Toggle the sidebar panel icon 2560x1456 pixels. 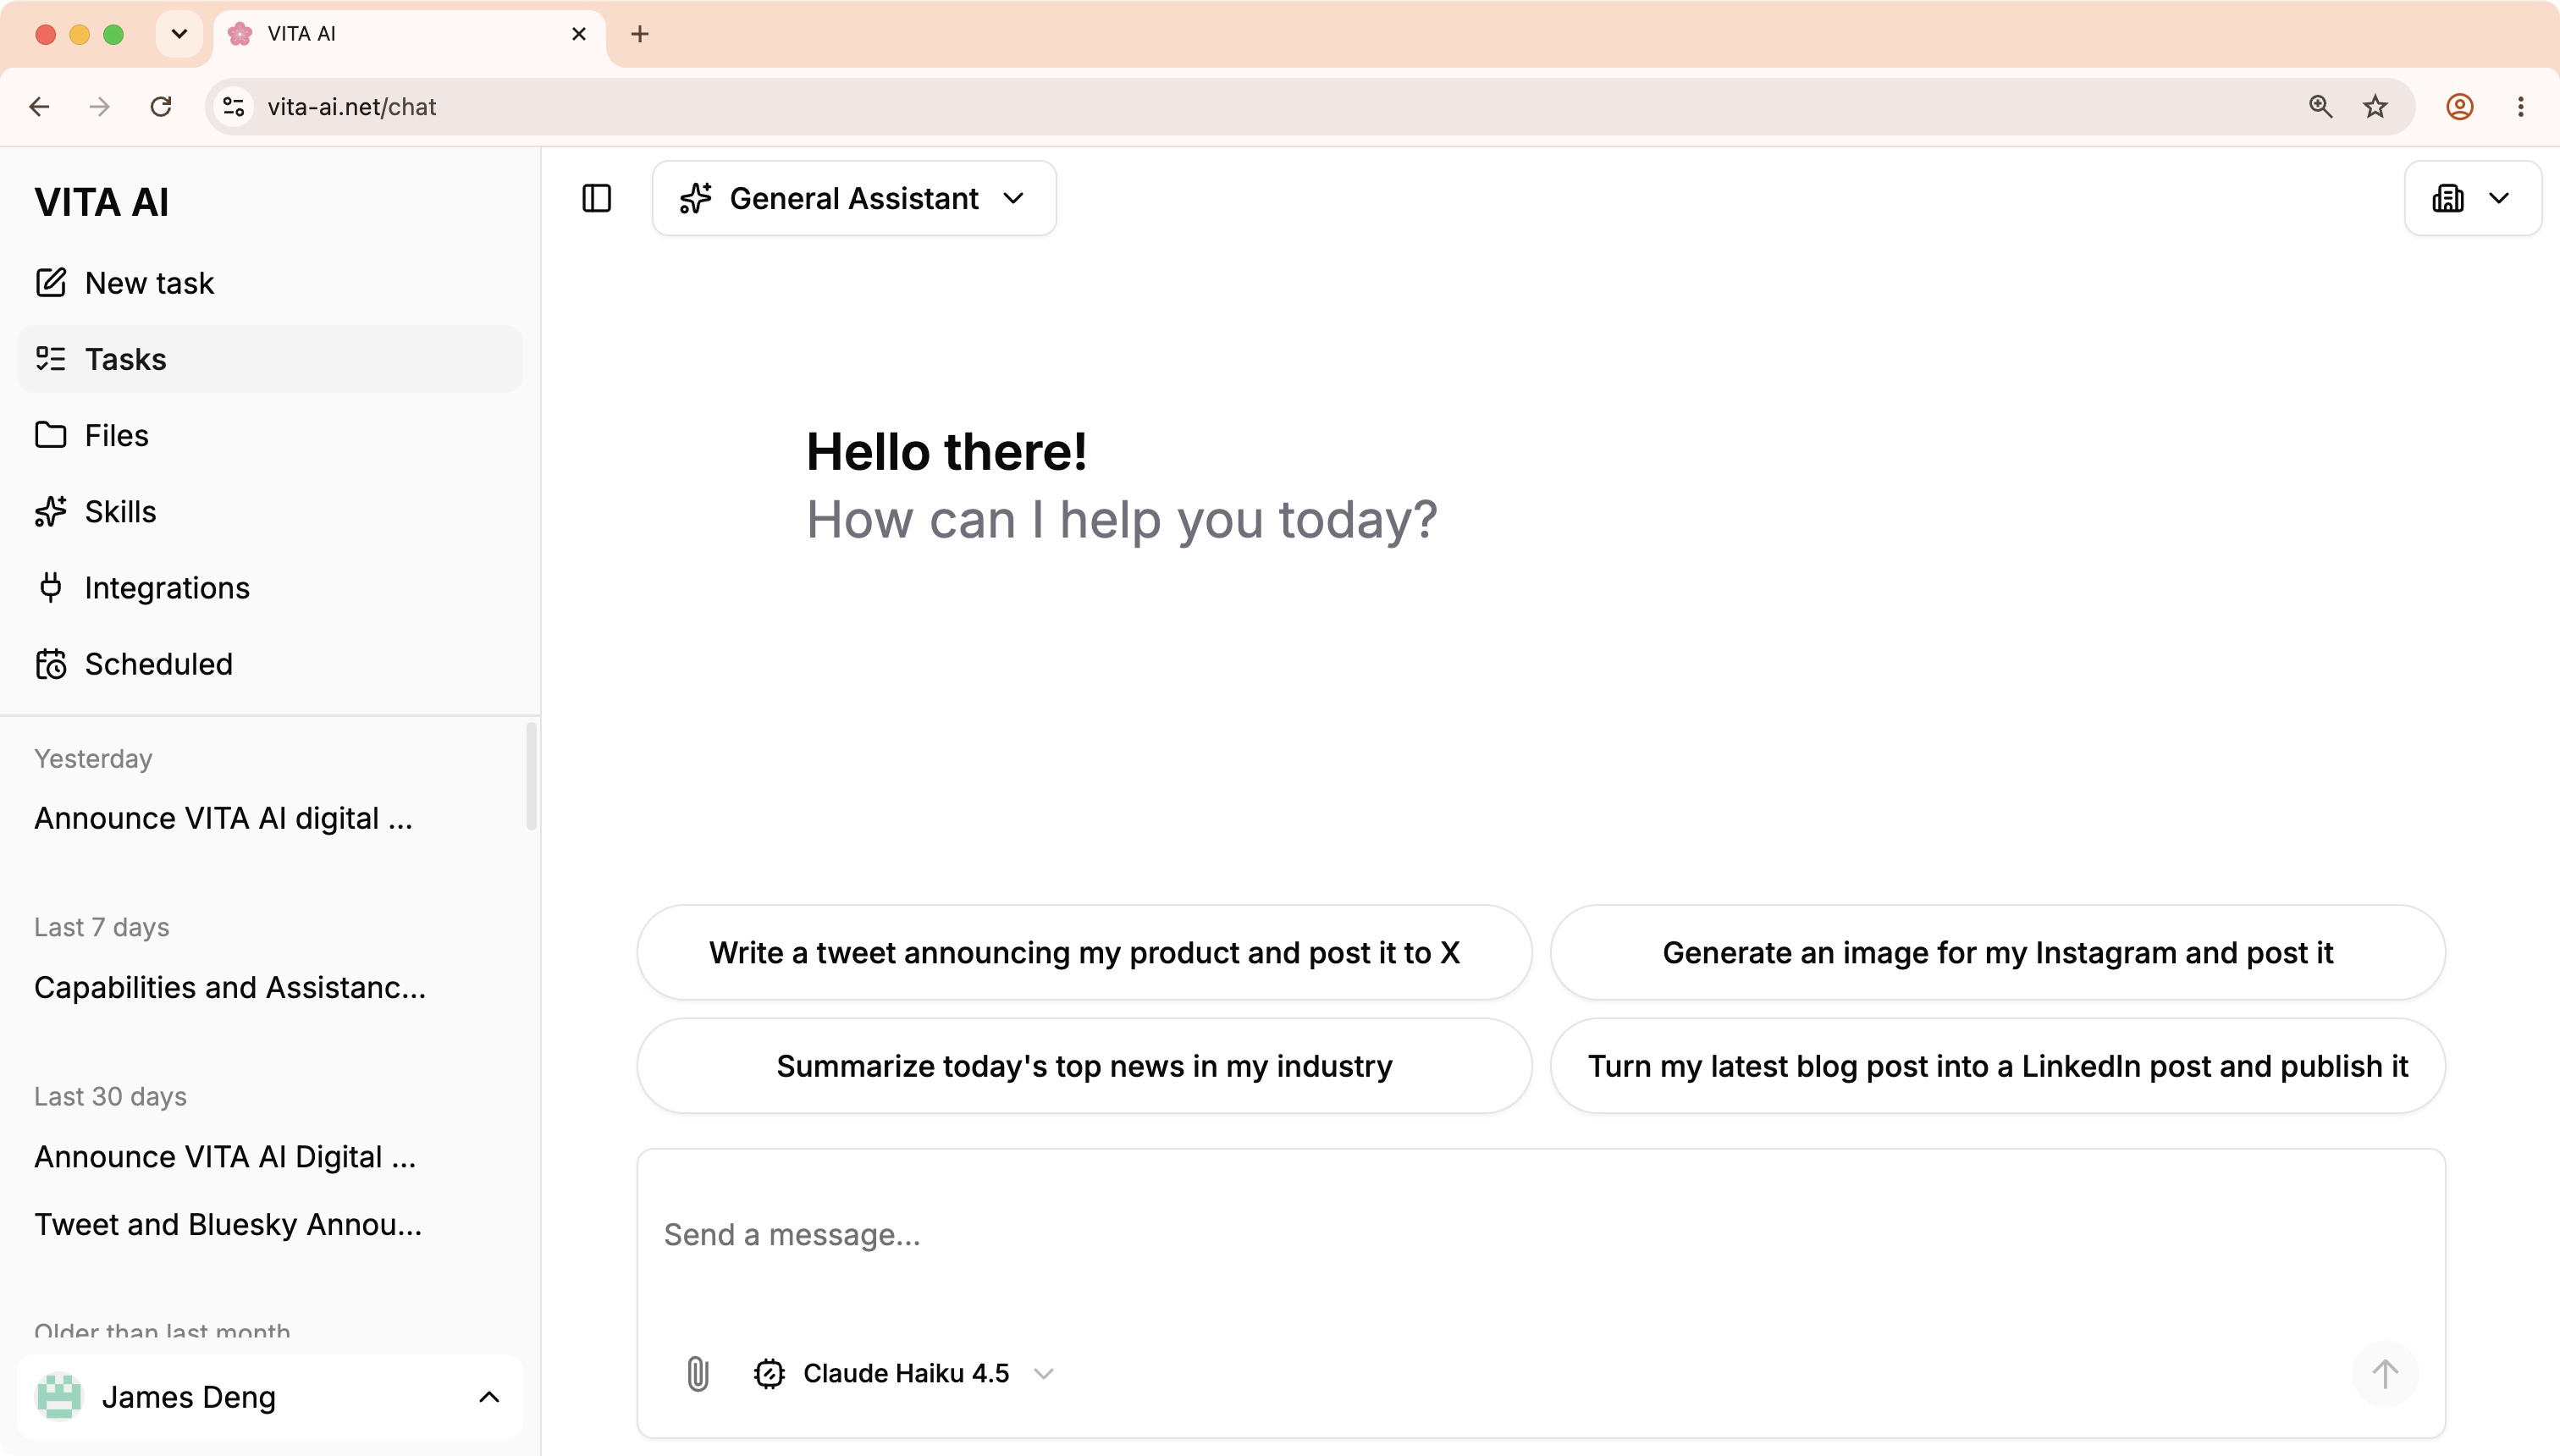point(597,198)
